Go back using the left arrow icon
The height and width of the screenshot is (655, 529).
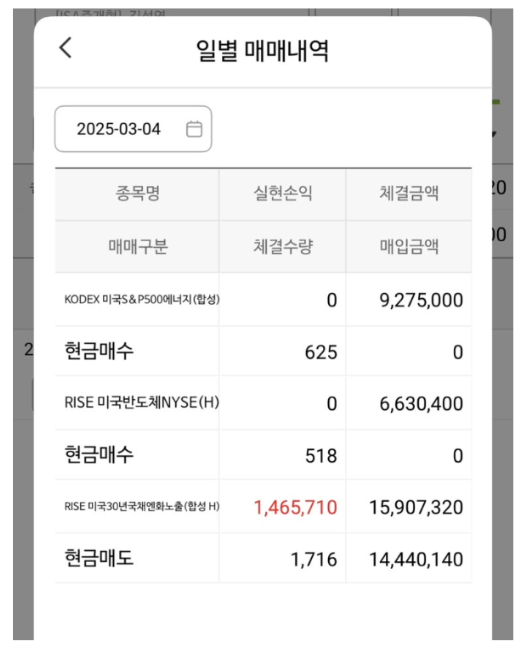coord(66,48)
